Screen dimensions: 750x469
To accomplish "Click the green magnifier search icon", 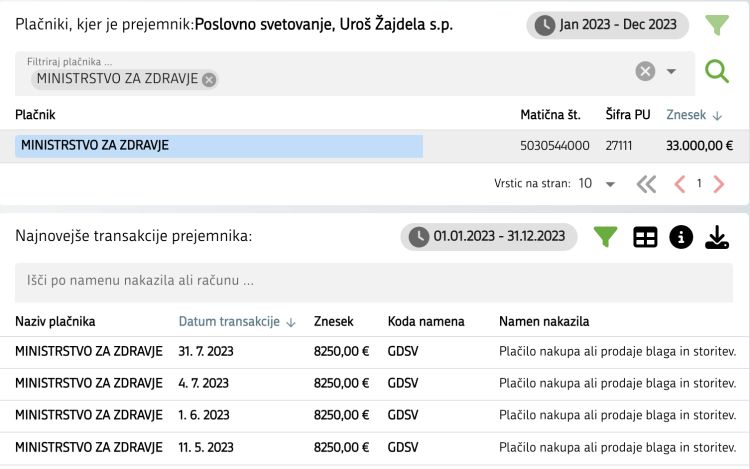I will (717, 72).
